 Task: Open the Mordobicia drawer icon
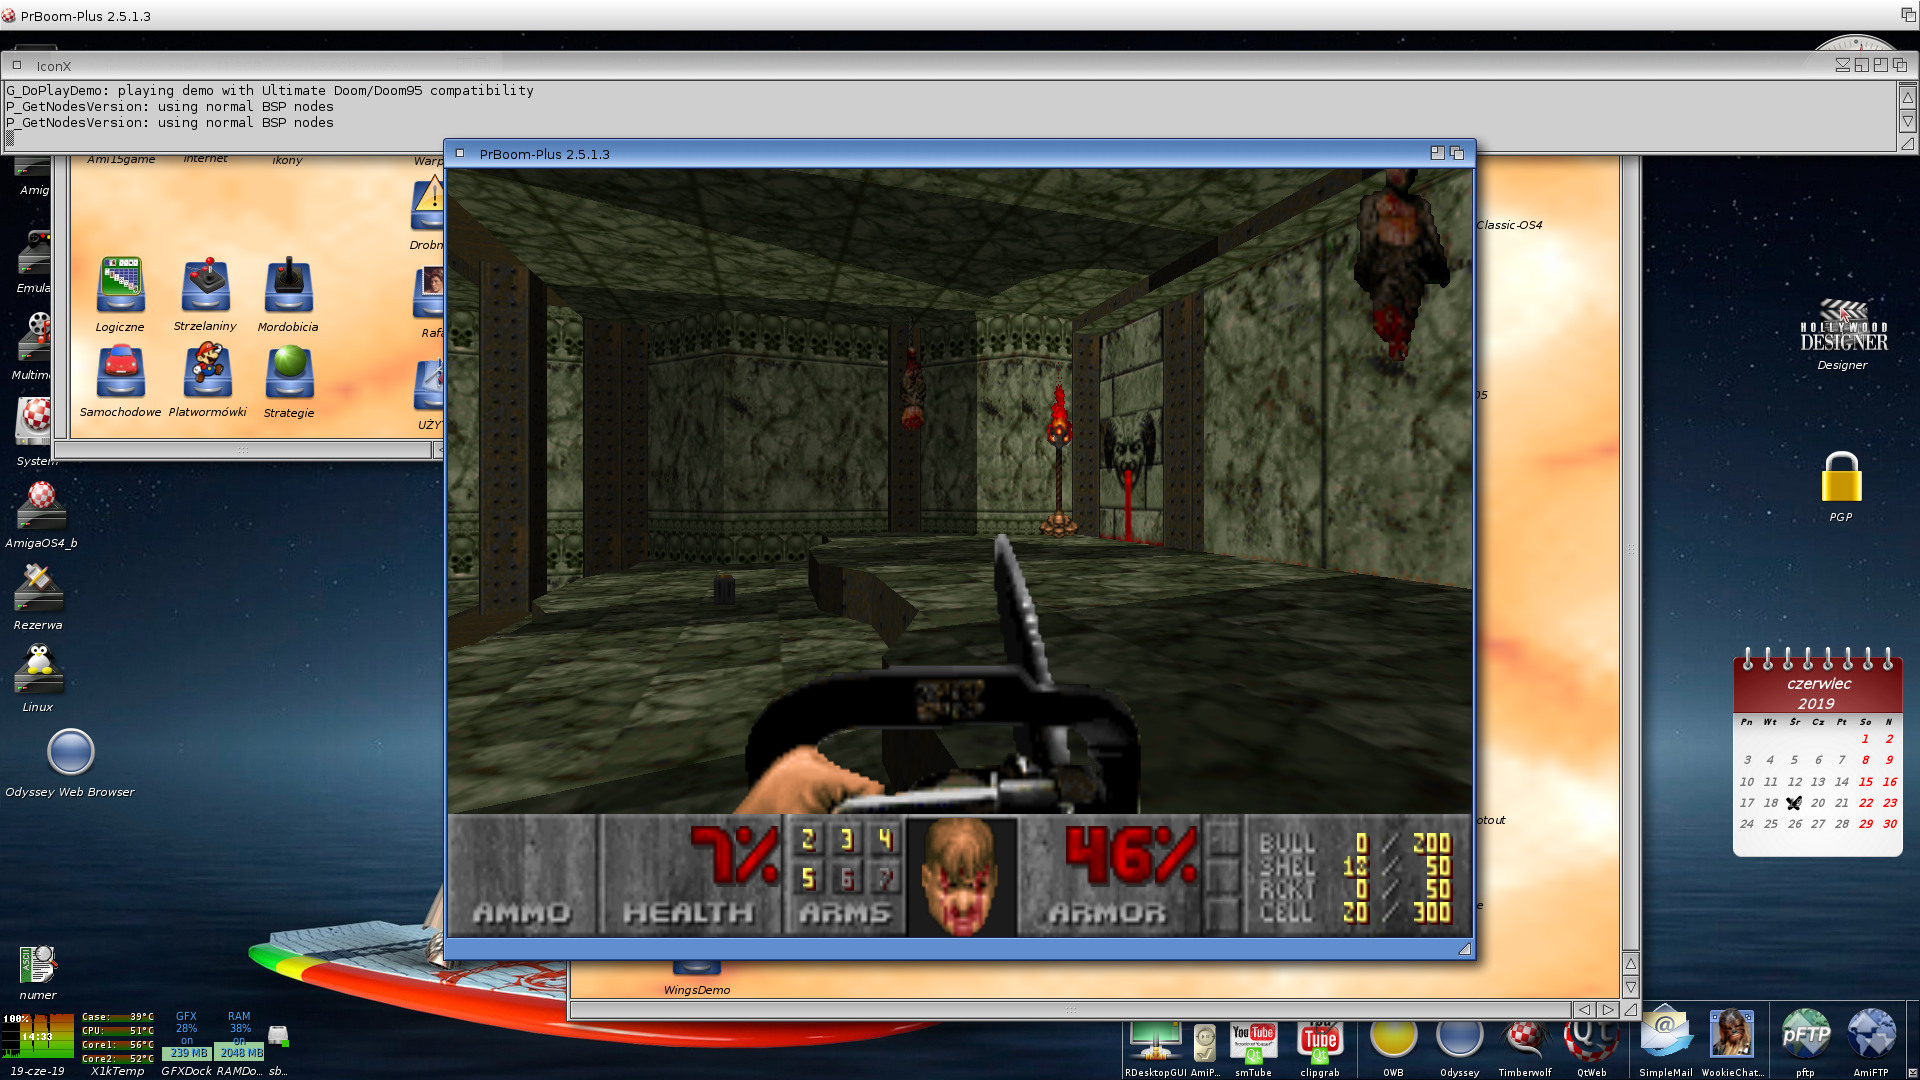288,285
